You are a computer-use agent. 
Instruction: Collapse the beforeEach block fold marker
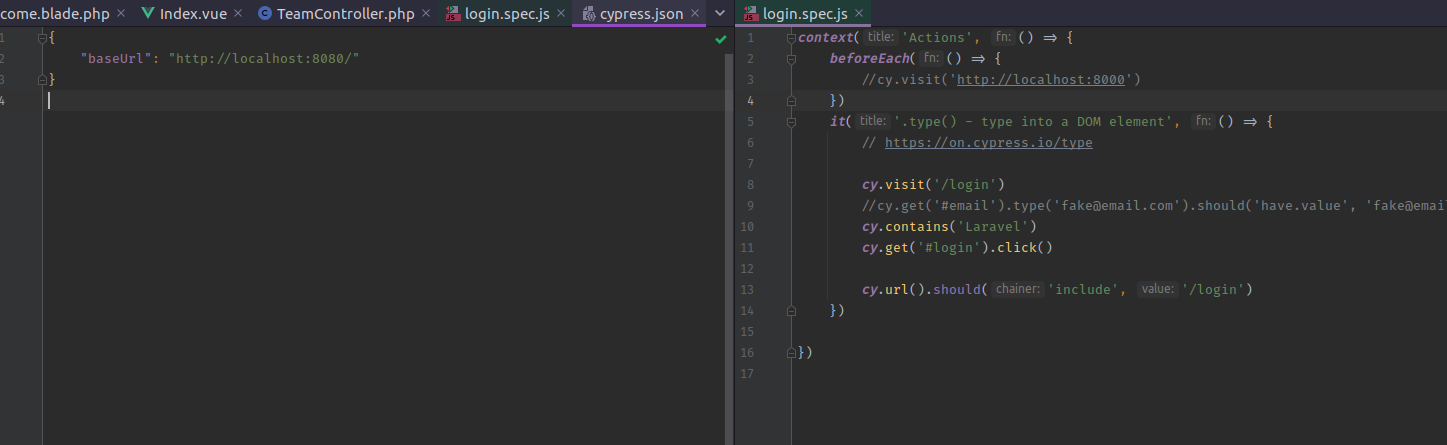tap(792, 59)
